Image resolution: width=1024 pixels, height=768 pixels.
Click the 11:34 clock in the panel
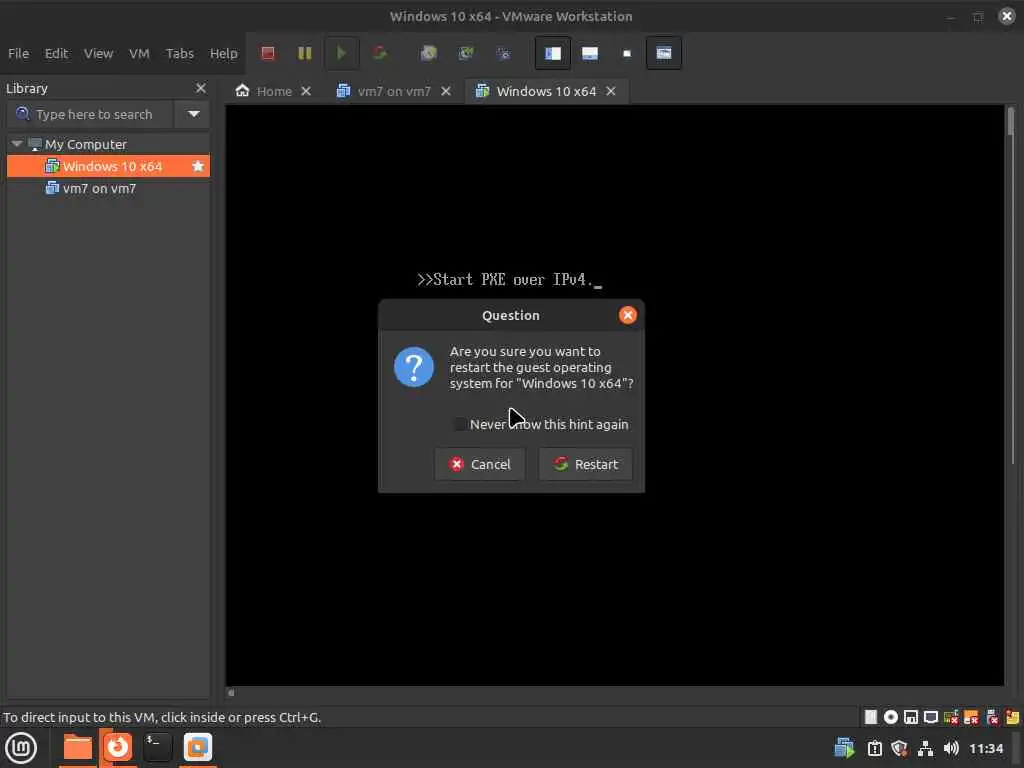coord(985,748)
